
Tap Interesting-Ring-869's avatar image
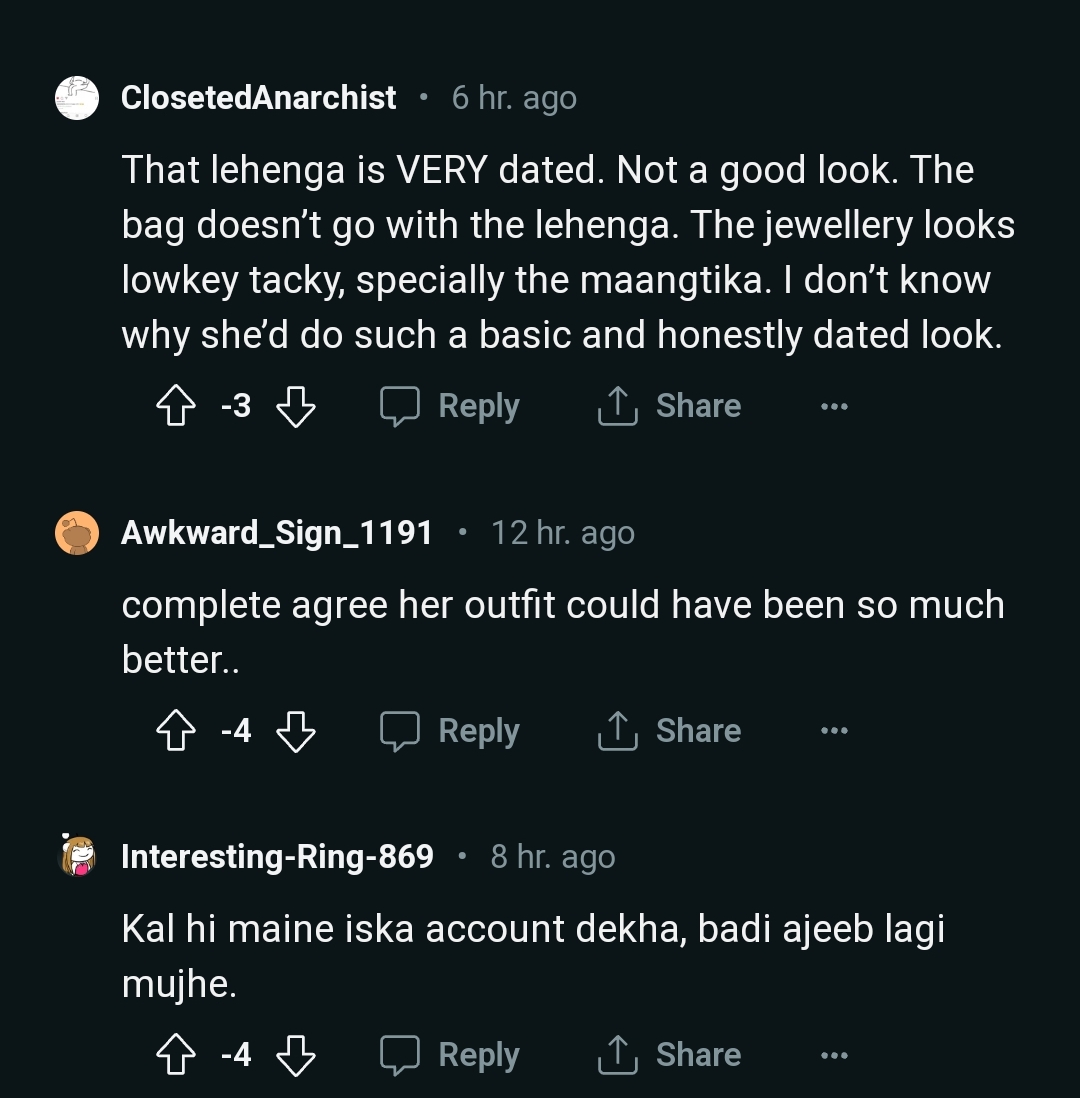pos(77,857)
